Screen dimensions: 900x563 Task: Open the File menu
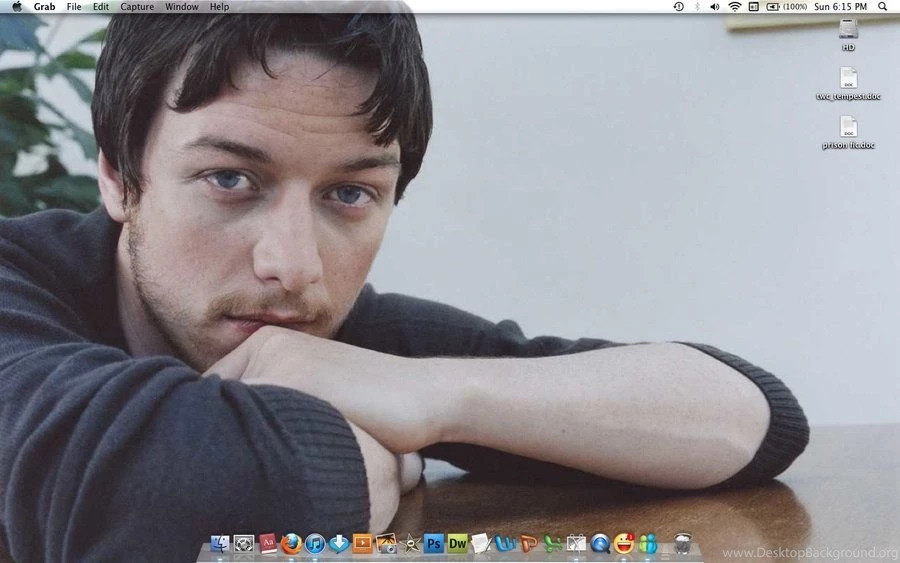coord(73,7)
